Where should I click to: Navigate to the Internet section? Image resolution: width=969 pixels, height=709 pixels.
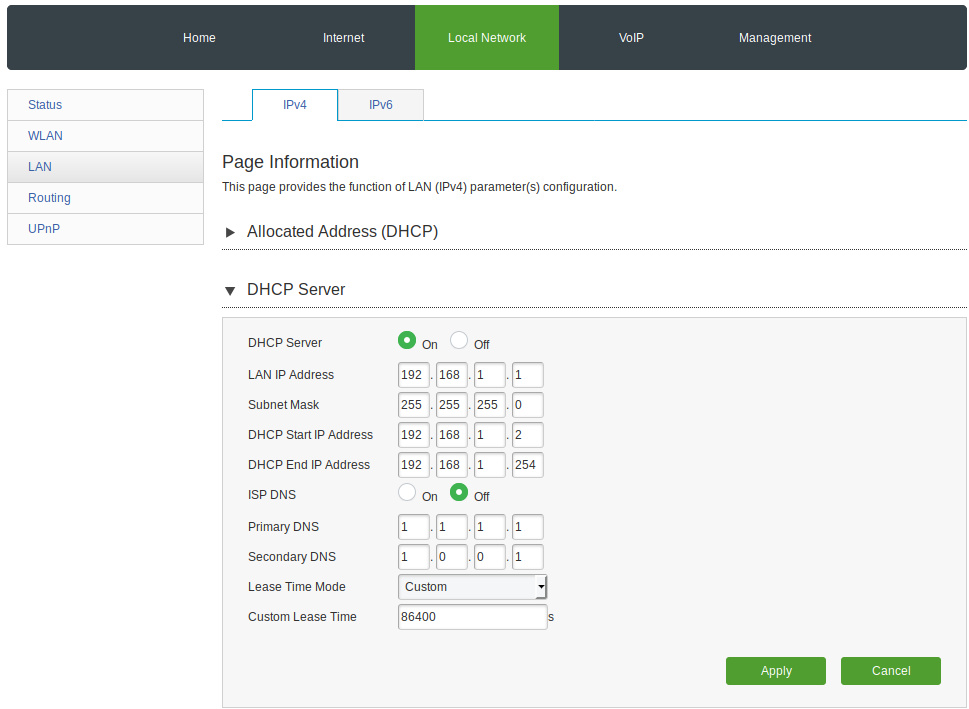[x=343, y=37]
